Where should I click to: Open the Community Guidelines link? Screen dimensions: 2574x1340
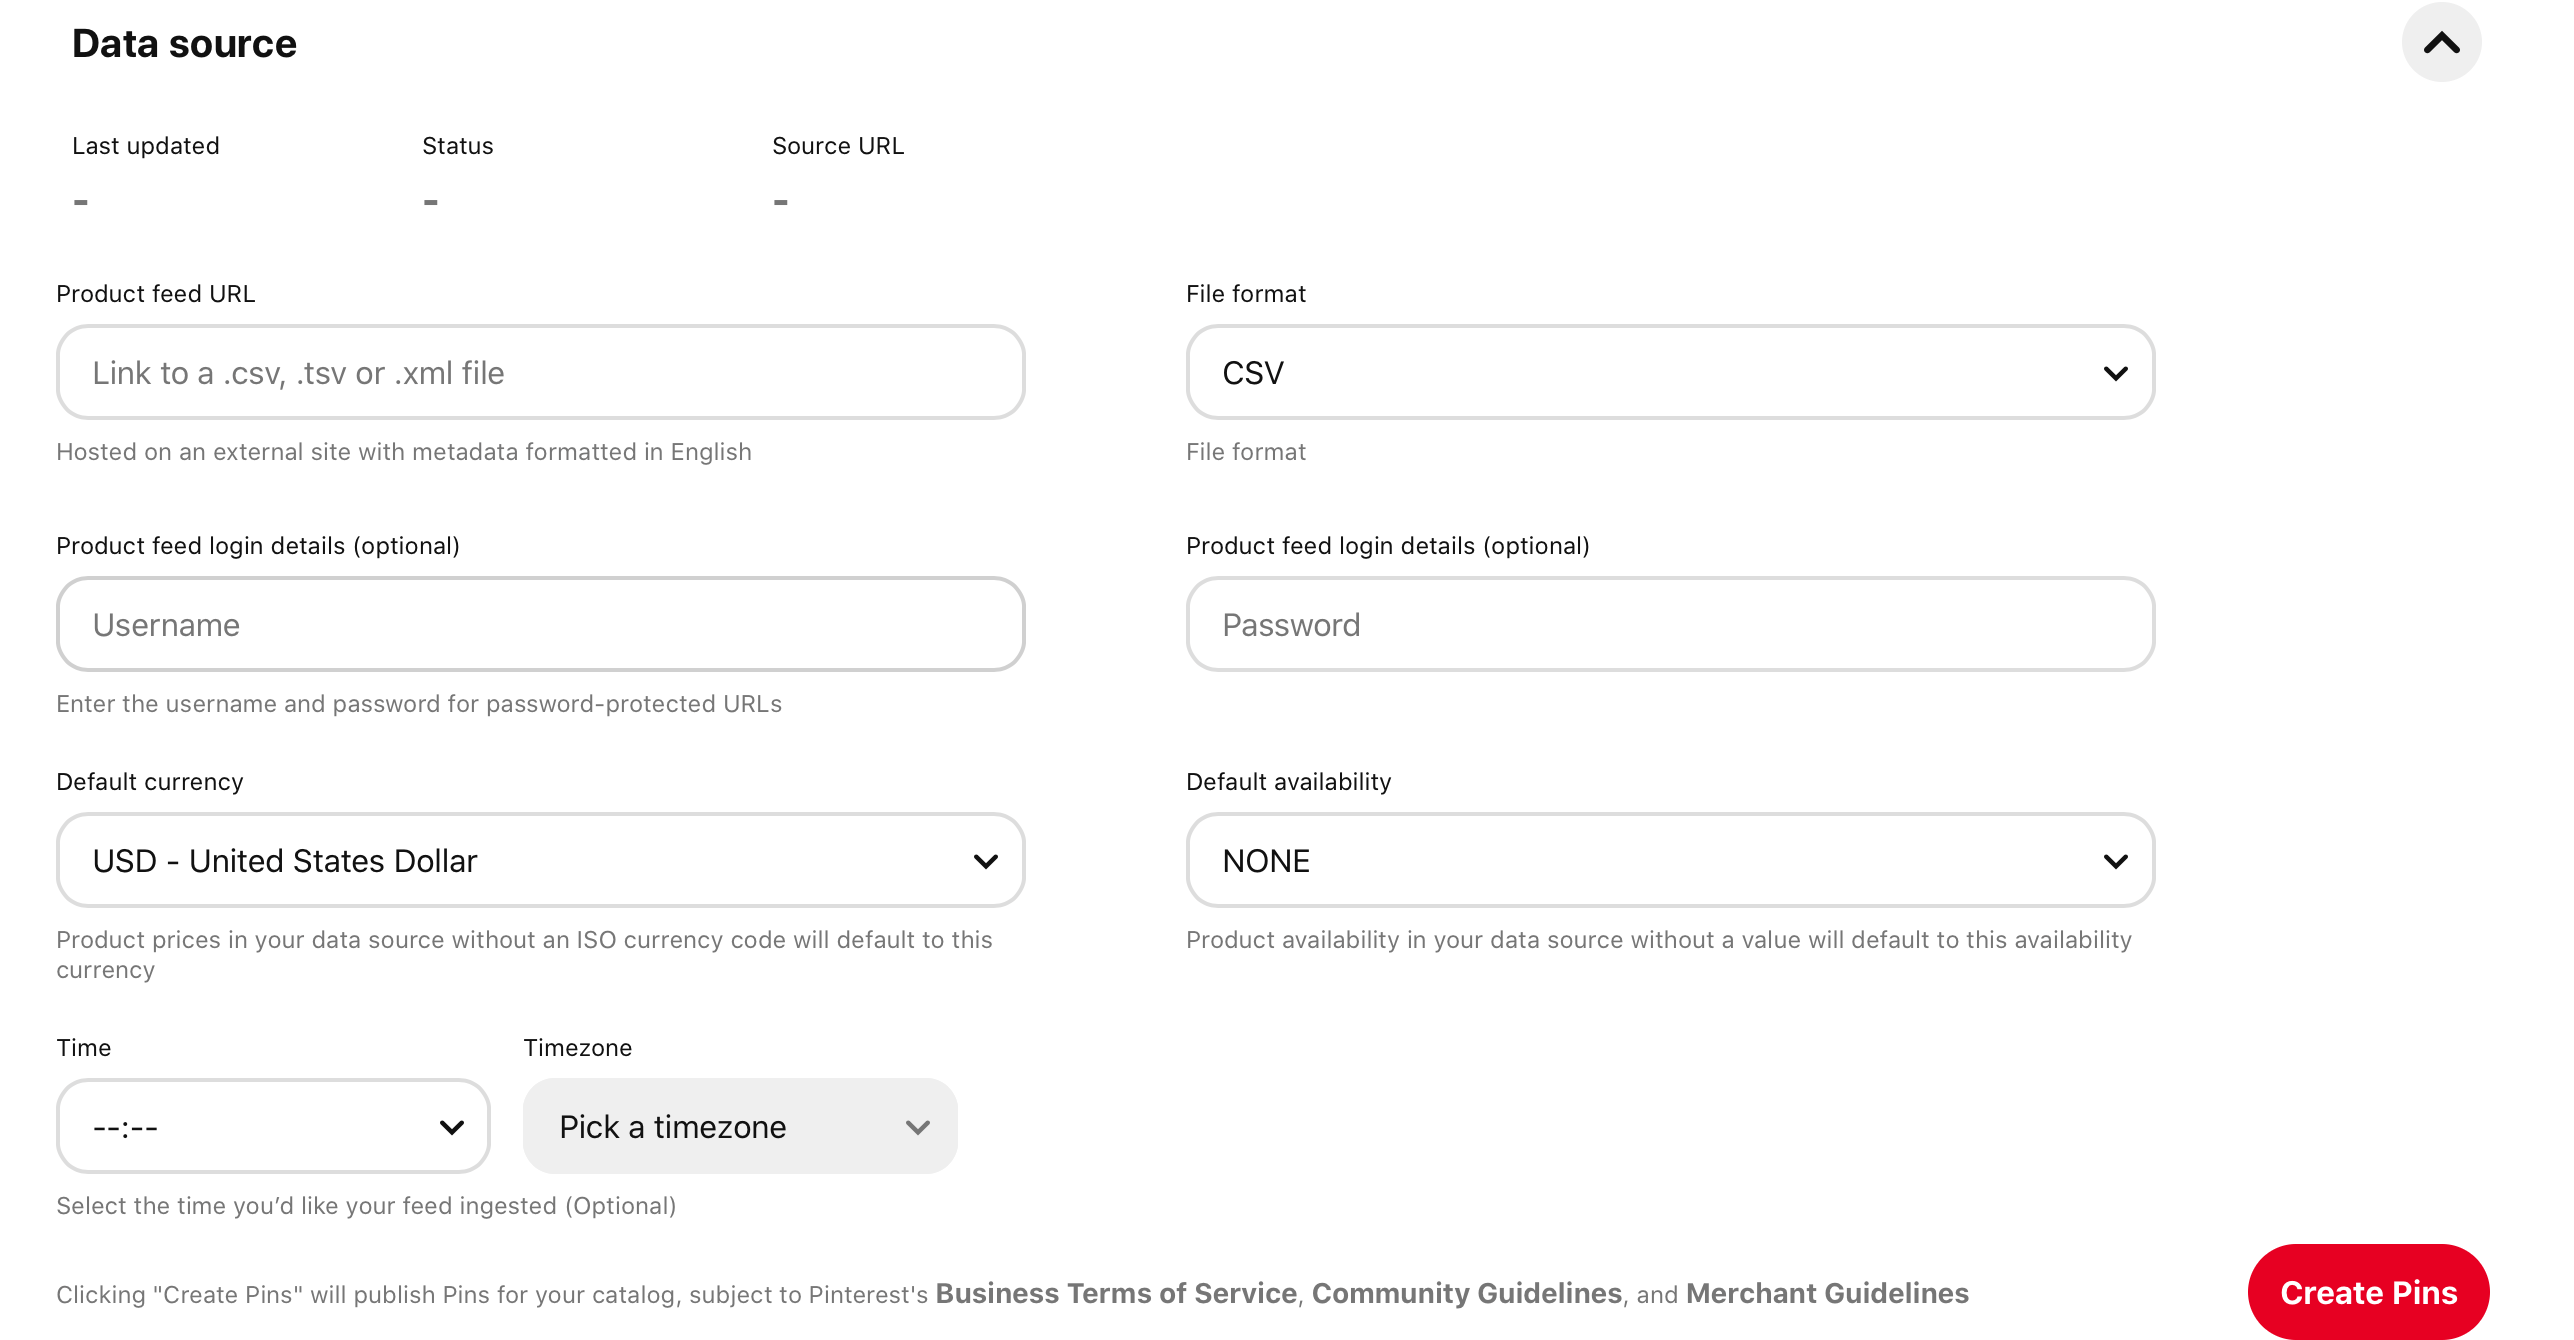1466,1292
